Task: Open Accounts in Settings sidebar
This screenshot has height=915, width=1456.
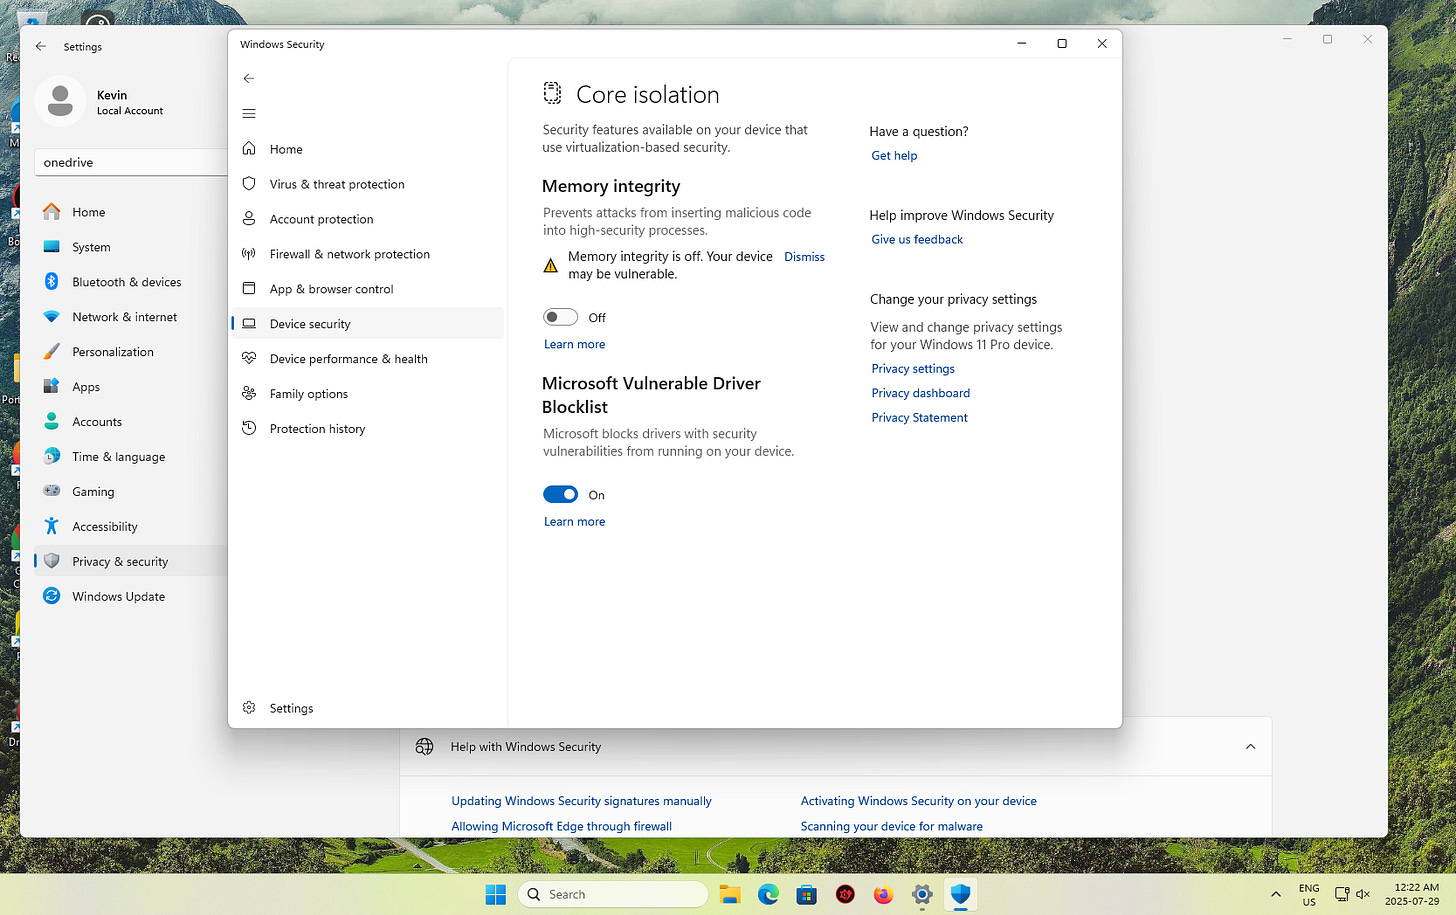Action: [131, 422]
